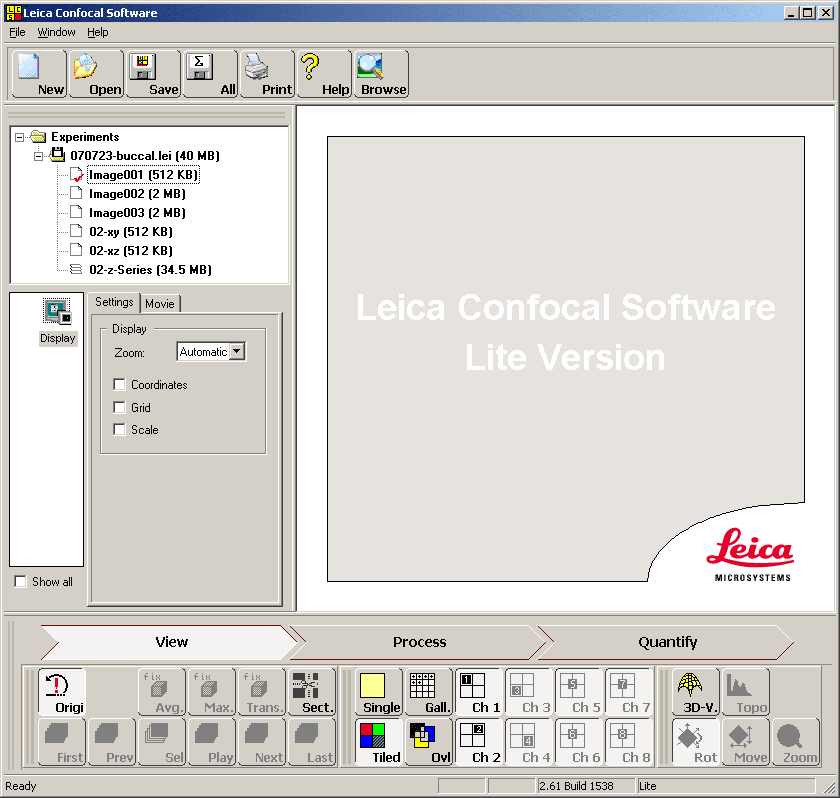The image size is (840, 798).
Task: Save the experiment with the Save button
Action: tap(153, 74)
